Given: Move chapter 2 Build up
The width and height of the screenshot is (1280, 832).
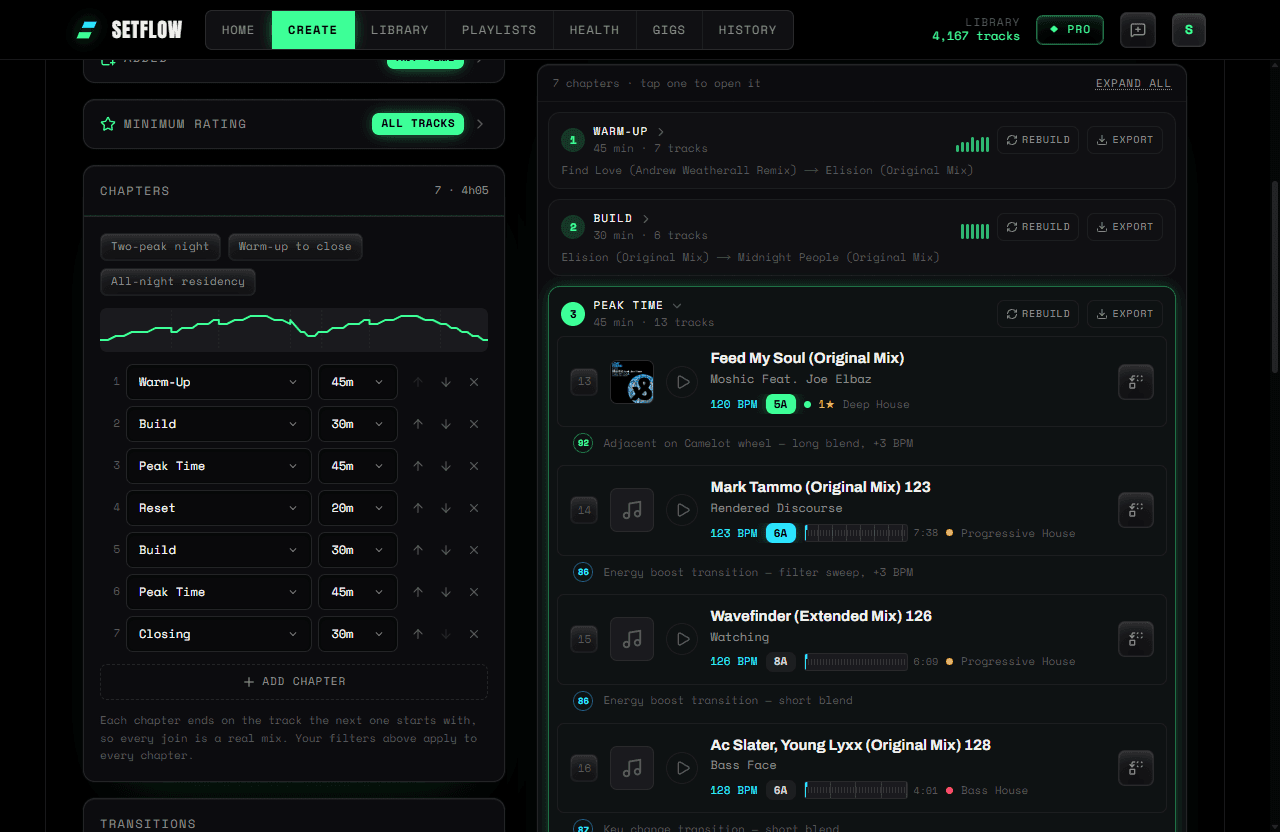Looking at the screenshot, I should click(418, 424).
